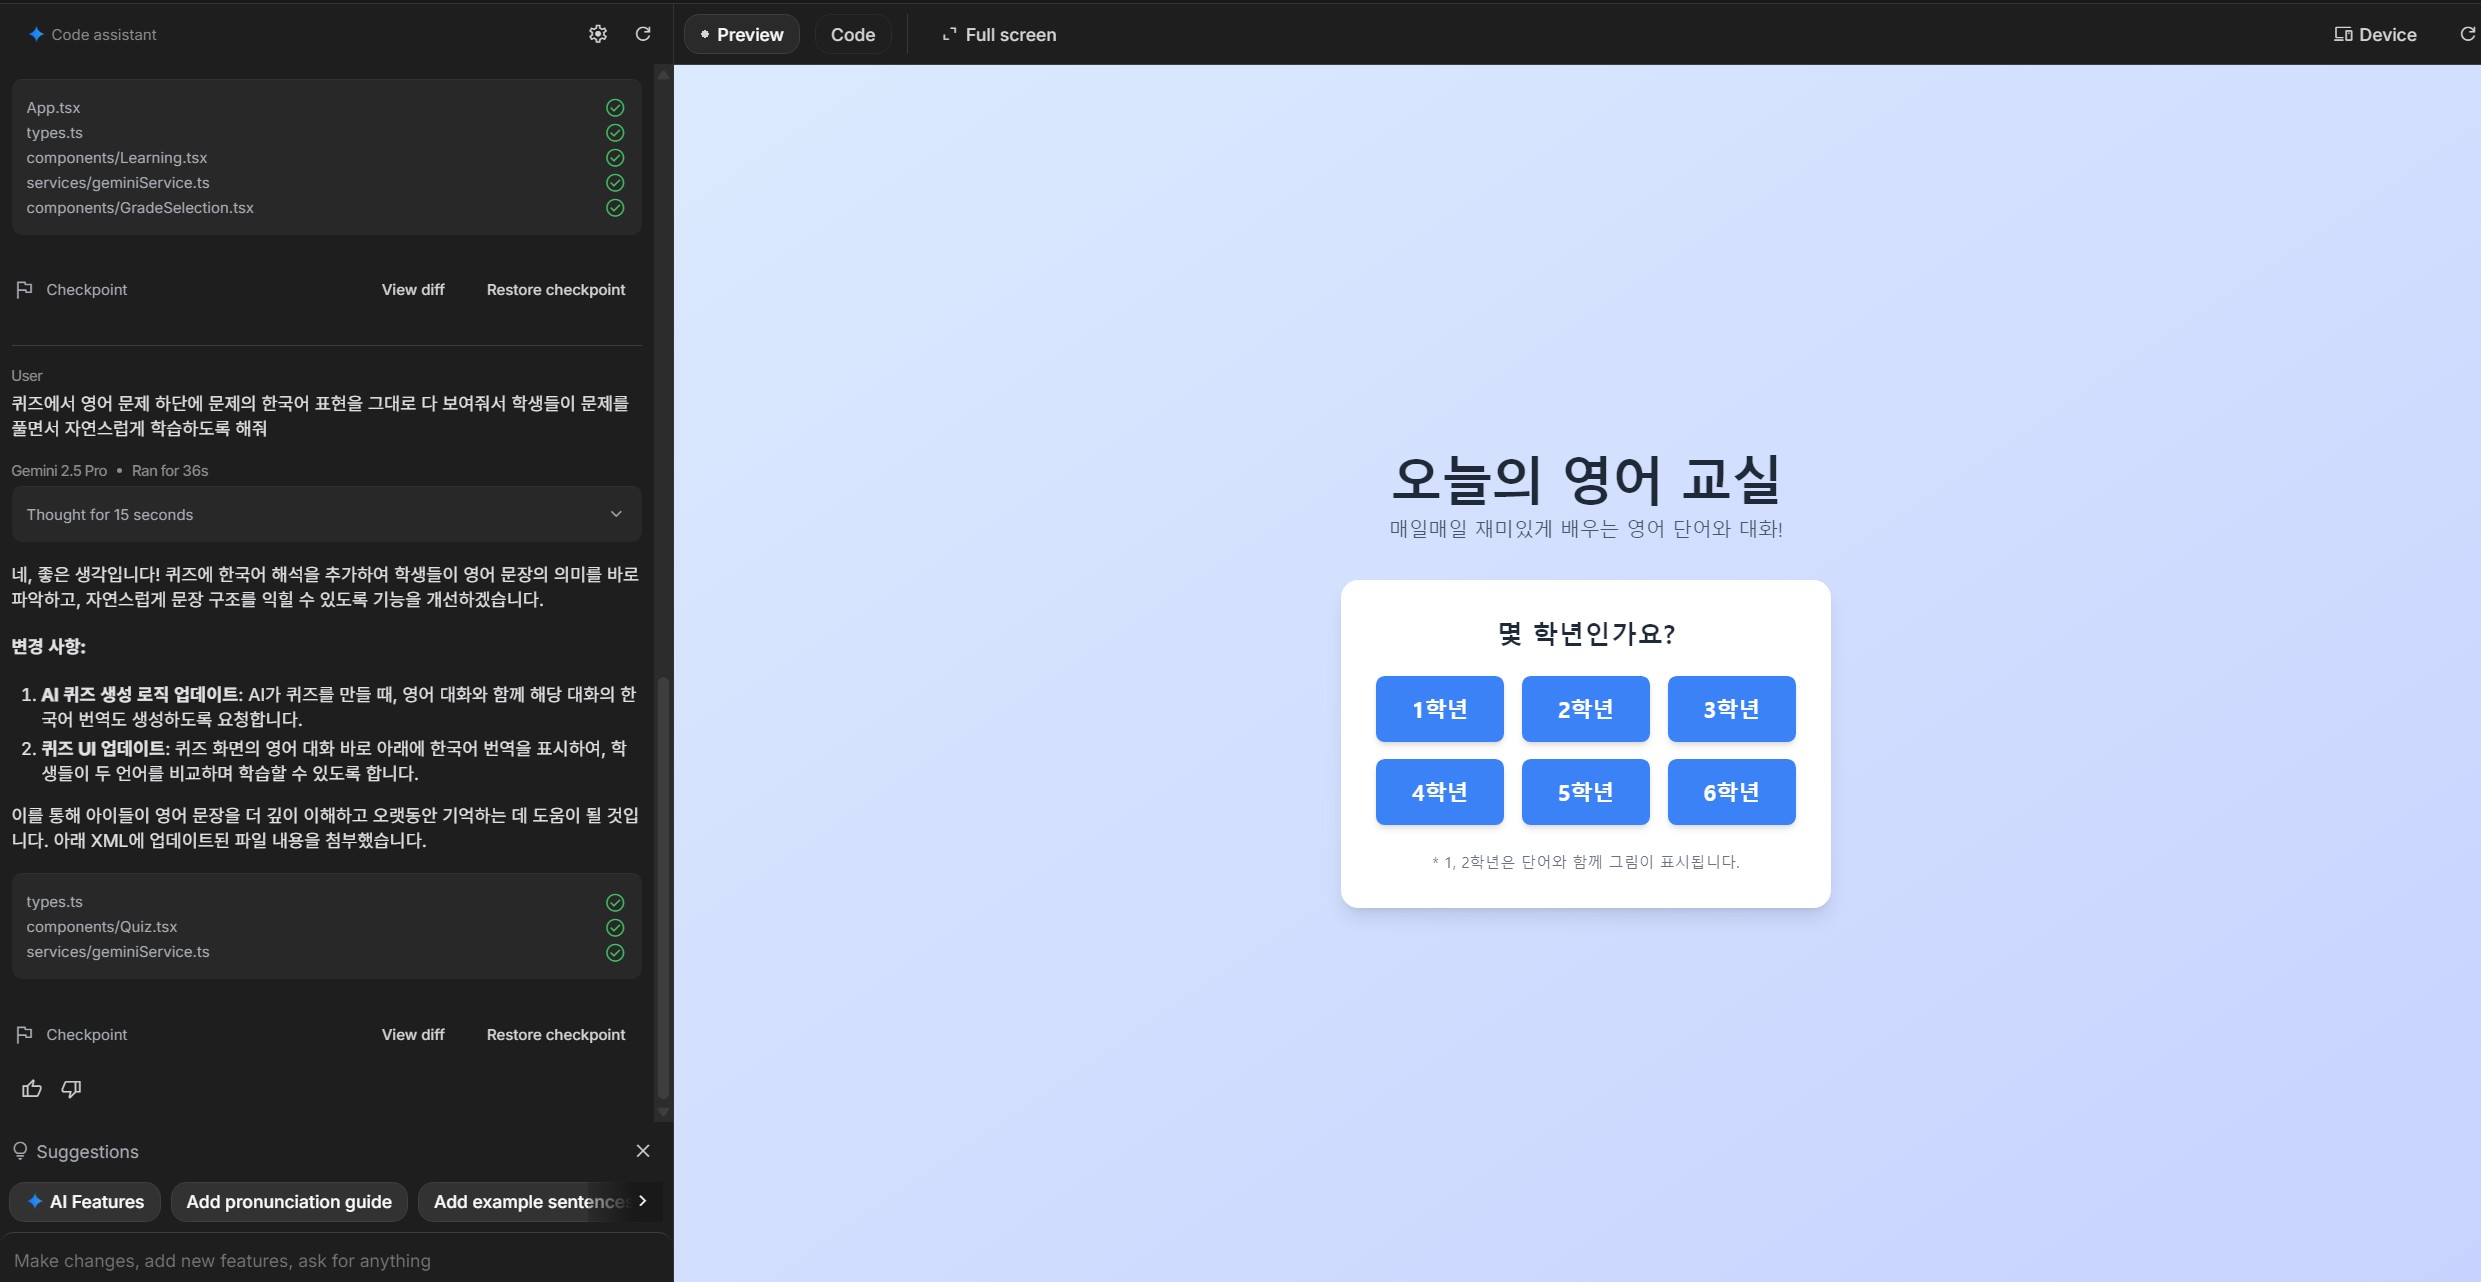The image size is (2481, 1282).
Task: Expand the 'Thought for 15 seconds' section
Action: click(x=325, y=514)
